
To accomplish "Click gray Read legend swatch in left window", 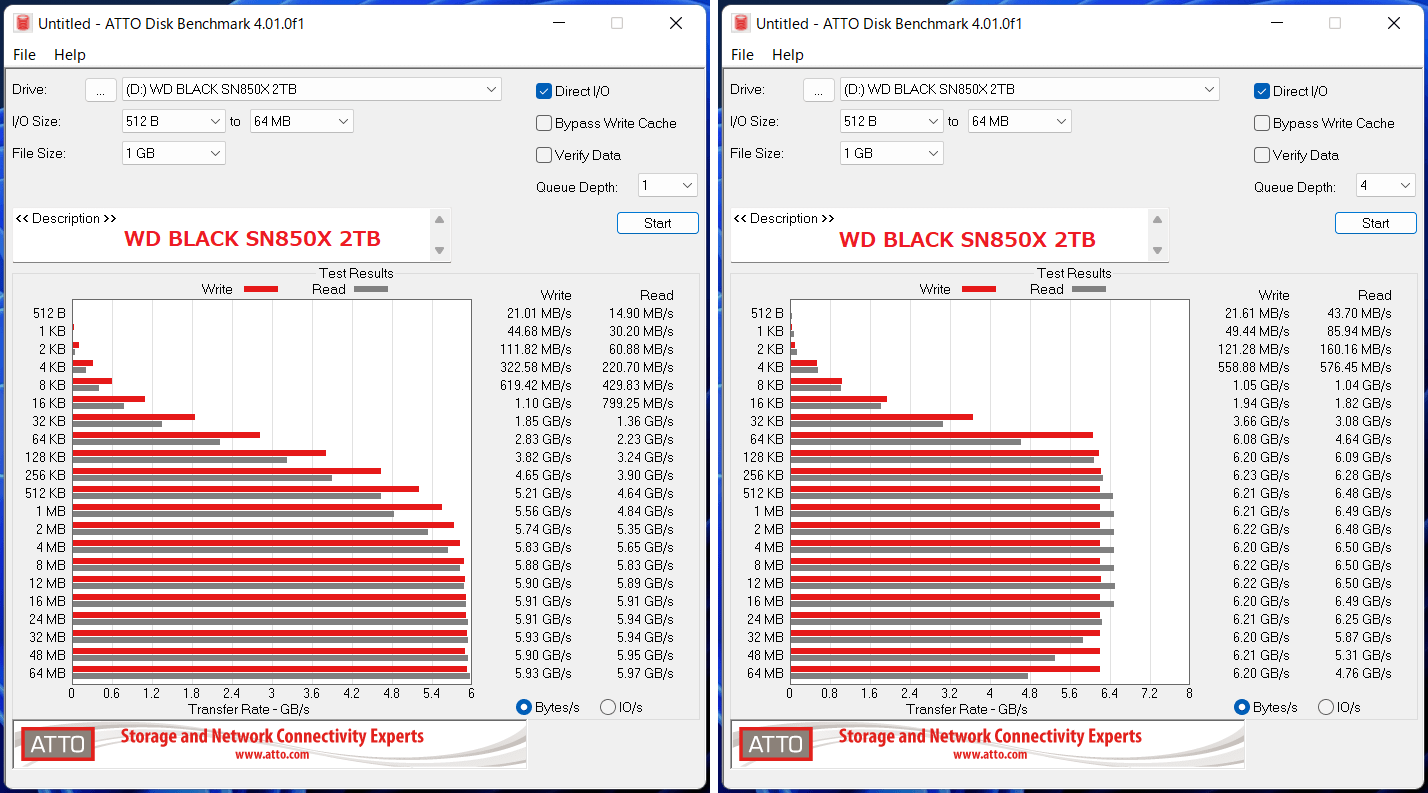I will (x=371, y=289).
